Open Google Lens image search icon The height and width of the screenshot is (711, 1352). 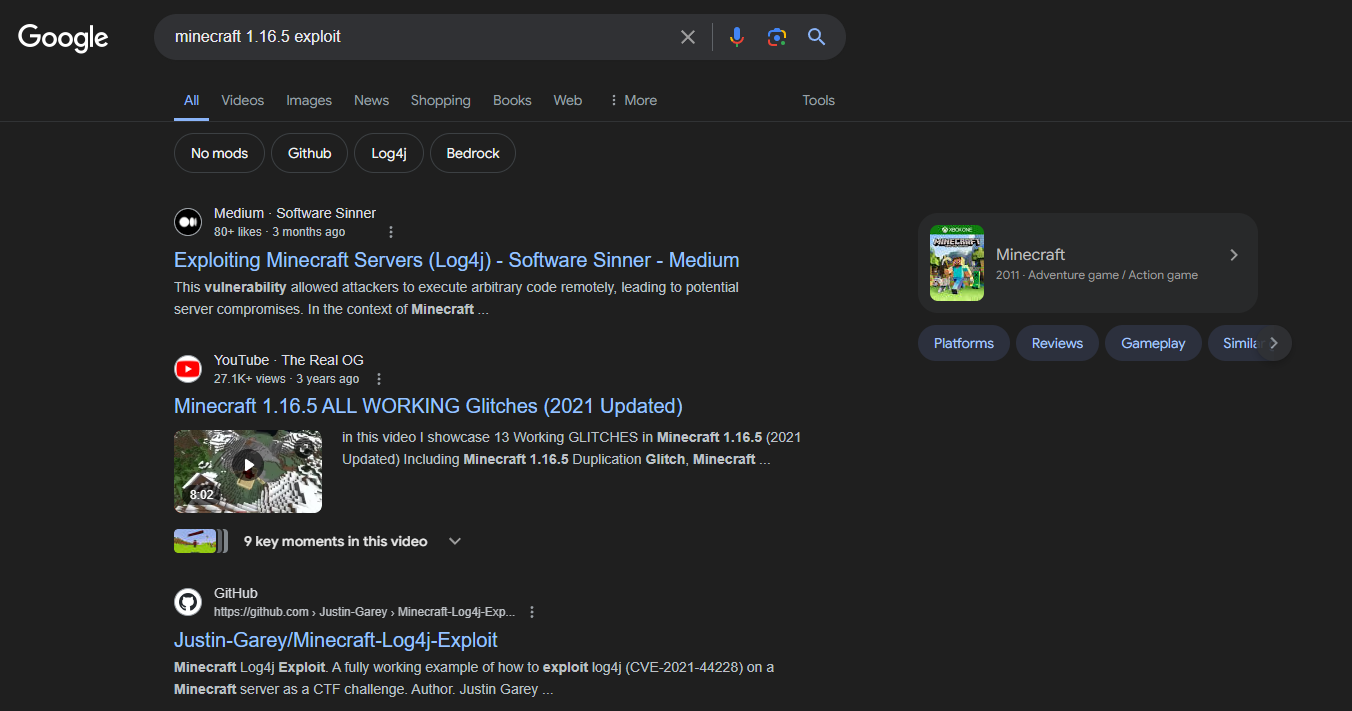pyautogui.click(x=777, y=37)
